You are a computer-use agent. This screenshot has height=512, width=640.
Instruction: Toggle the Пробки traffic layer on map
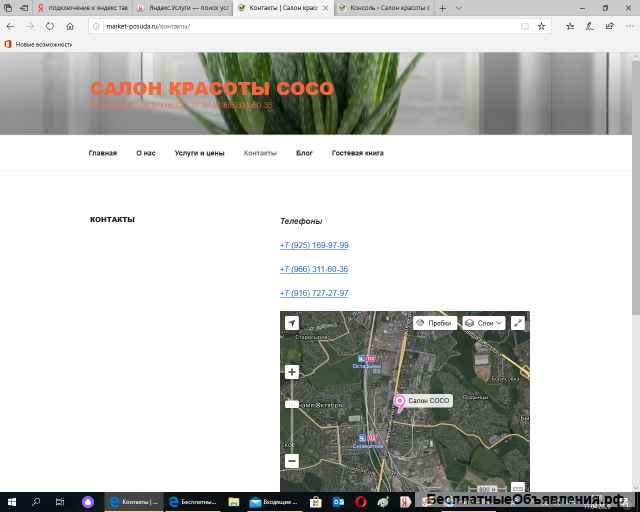click(x=435, y=323)
